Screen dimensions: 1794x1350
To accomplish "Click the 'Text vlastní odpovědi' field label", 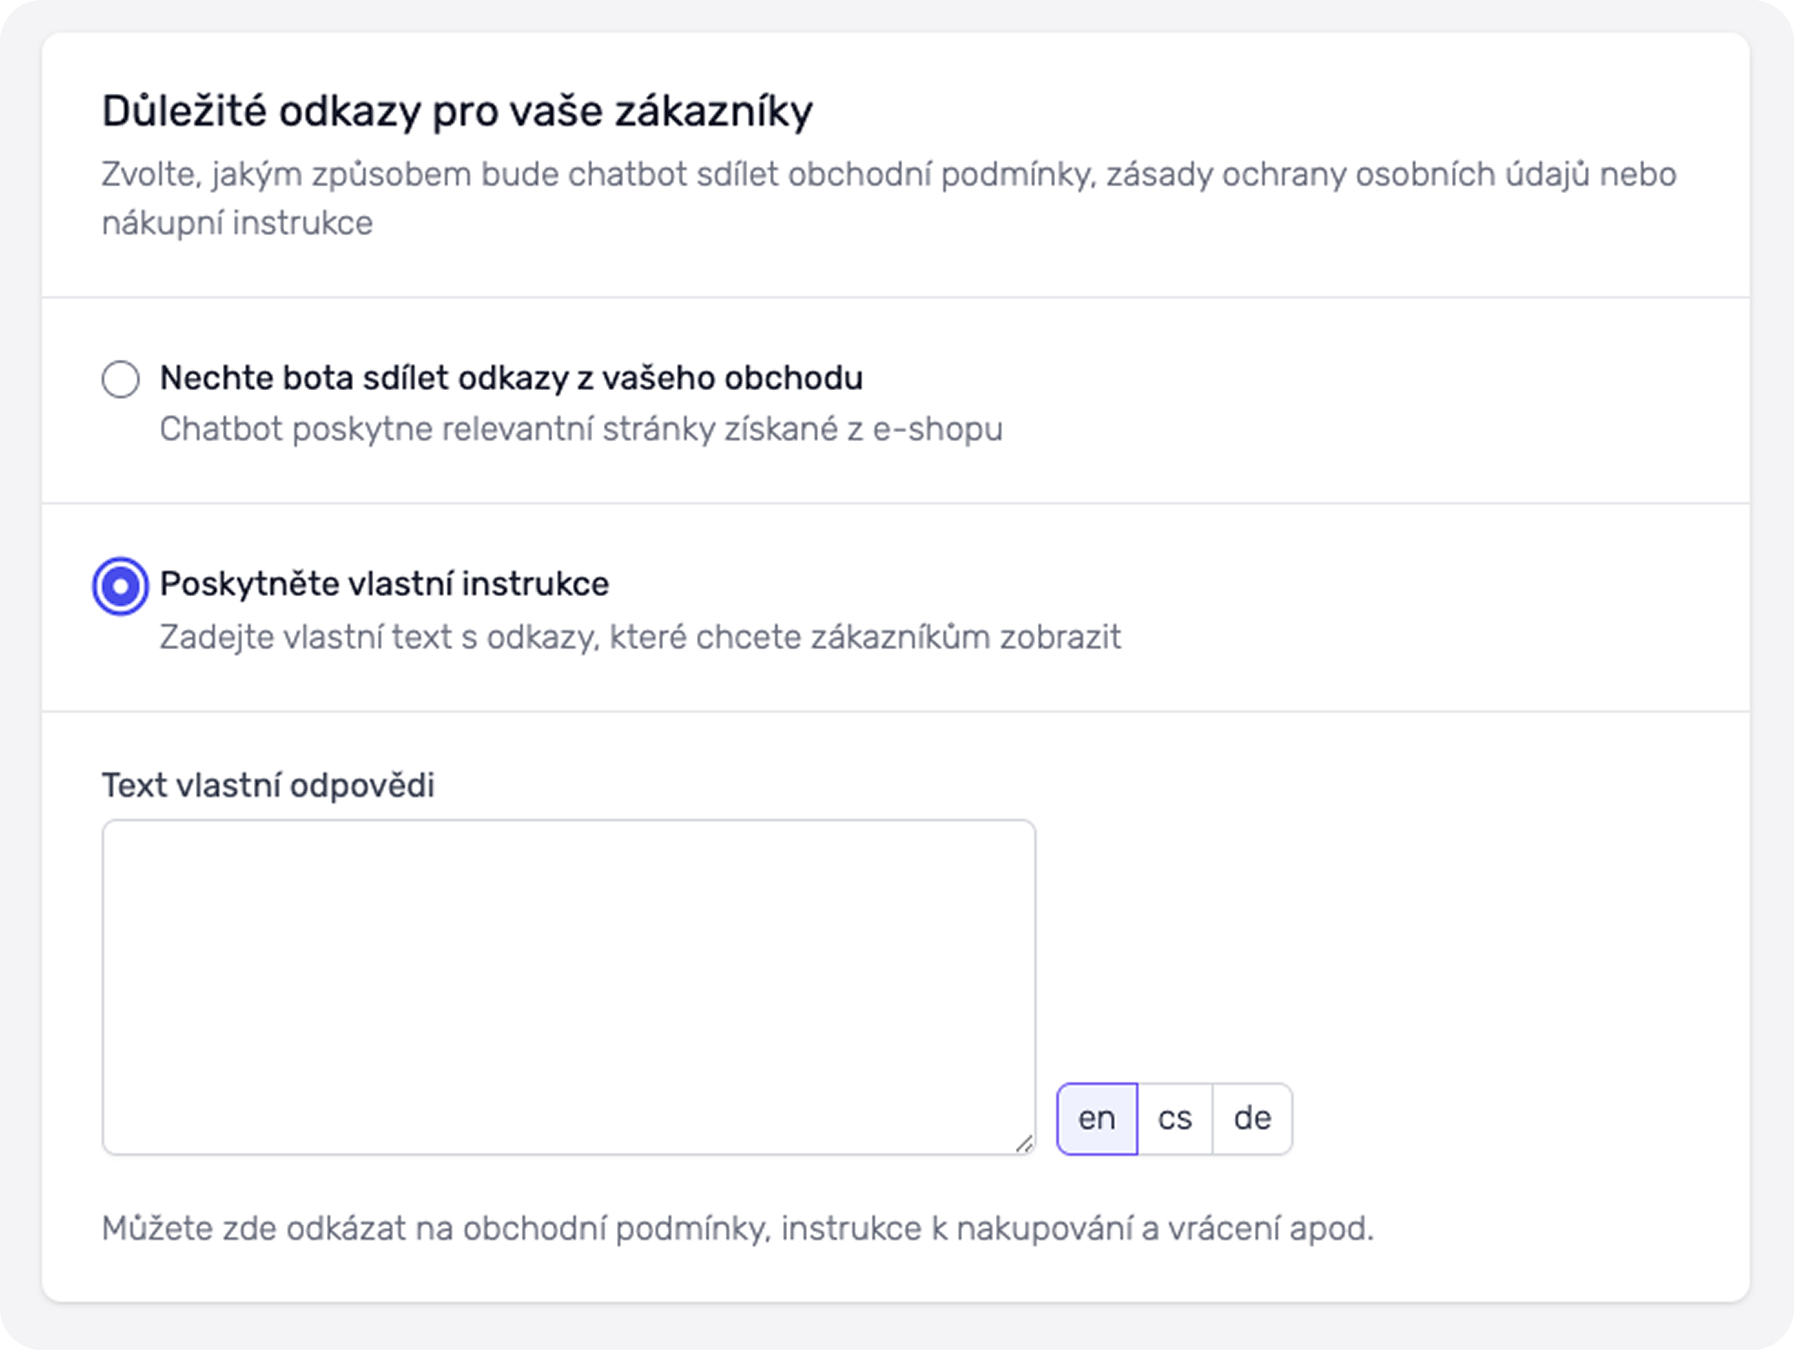I will pyautogui.click(x=268, y=786).
